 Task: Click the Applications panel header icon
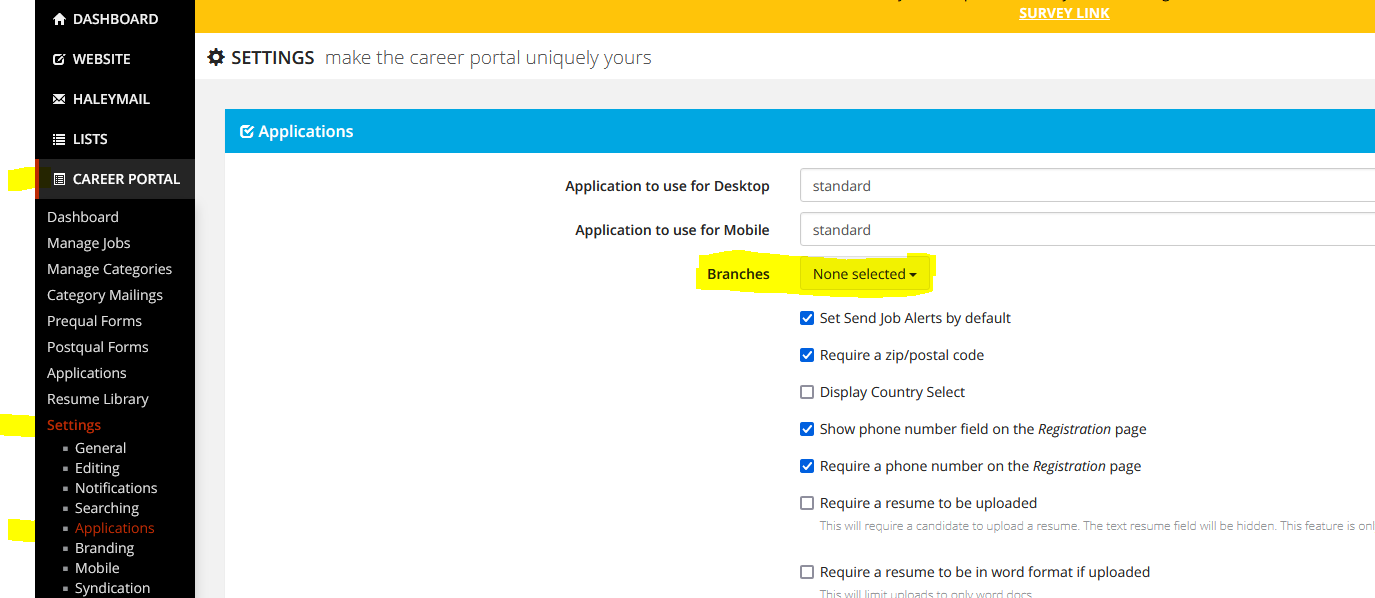click(x=247, y=131)
